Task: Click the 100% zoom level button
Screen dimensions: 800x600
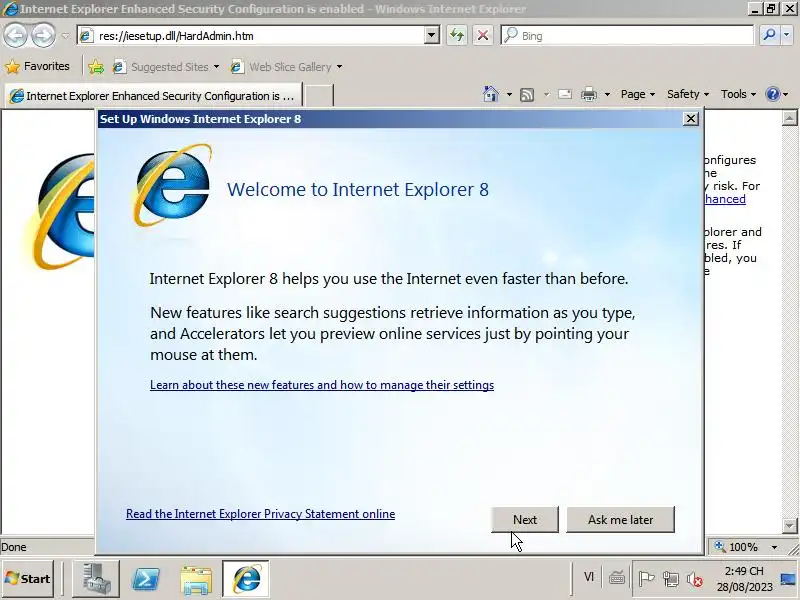Action: 737,547
